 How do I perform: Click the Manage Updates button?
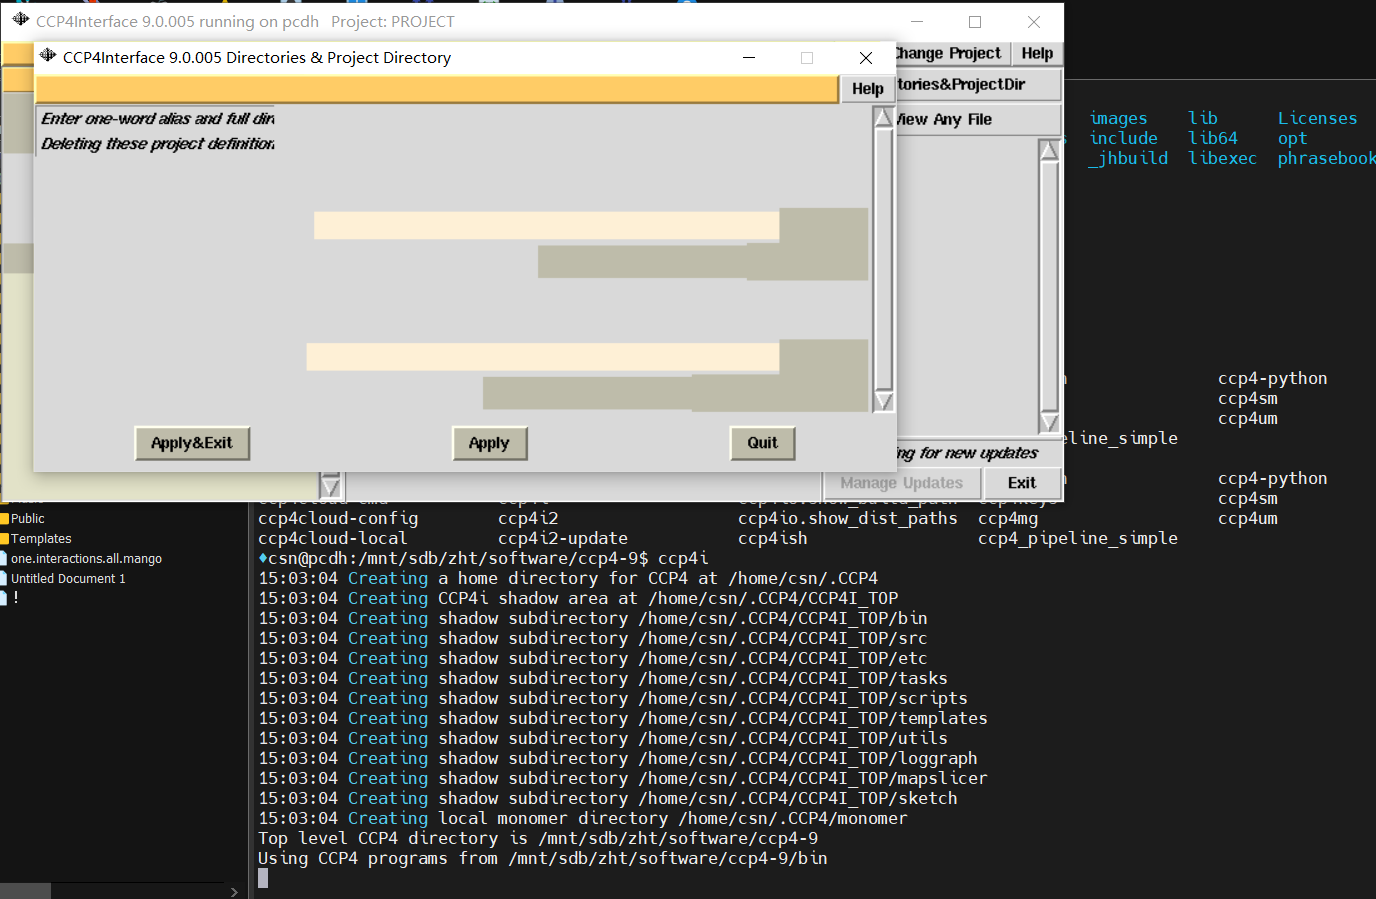(x=902, y=482)
